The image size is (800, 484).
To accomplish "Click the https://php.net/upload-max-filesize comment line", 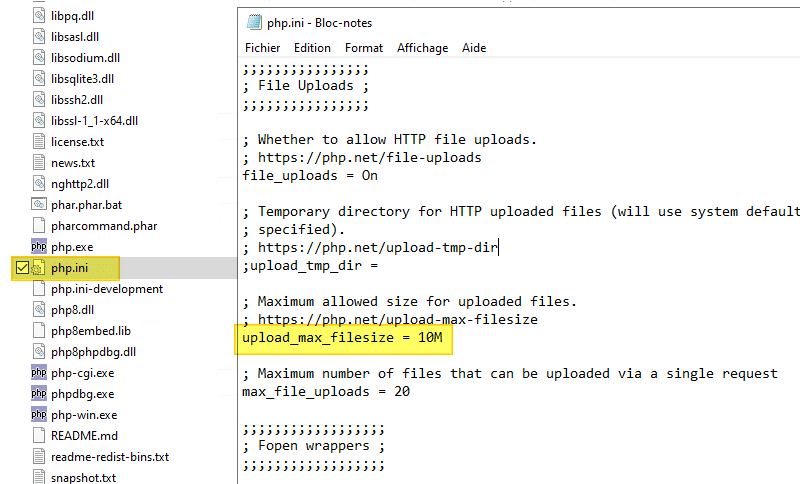I will coord(390,320).
